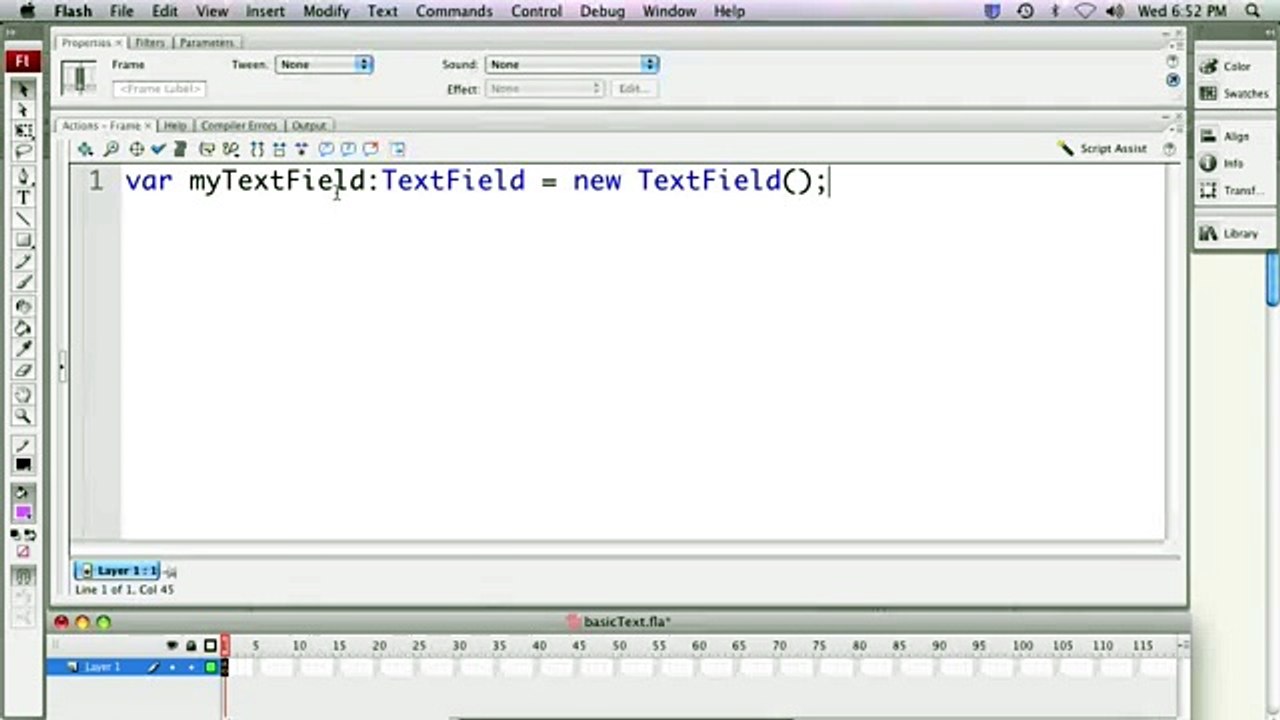The height and width of the screenshot is (720, 1280).
Task: Click the Collapse between braces icon
Action: pyautogui.click(x=257, y=149)
